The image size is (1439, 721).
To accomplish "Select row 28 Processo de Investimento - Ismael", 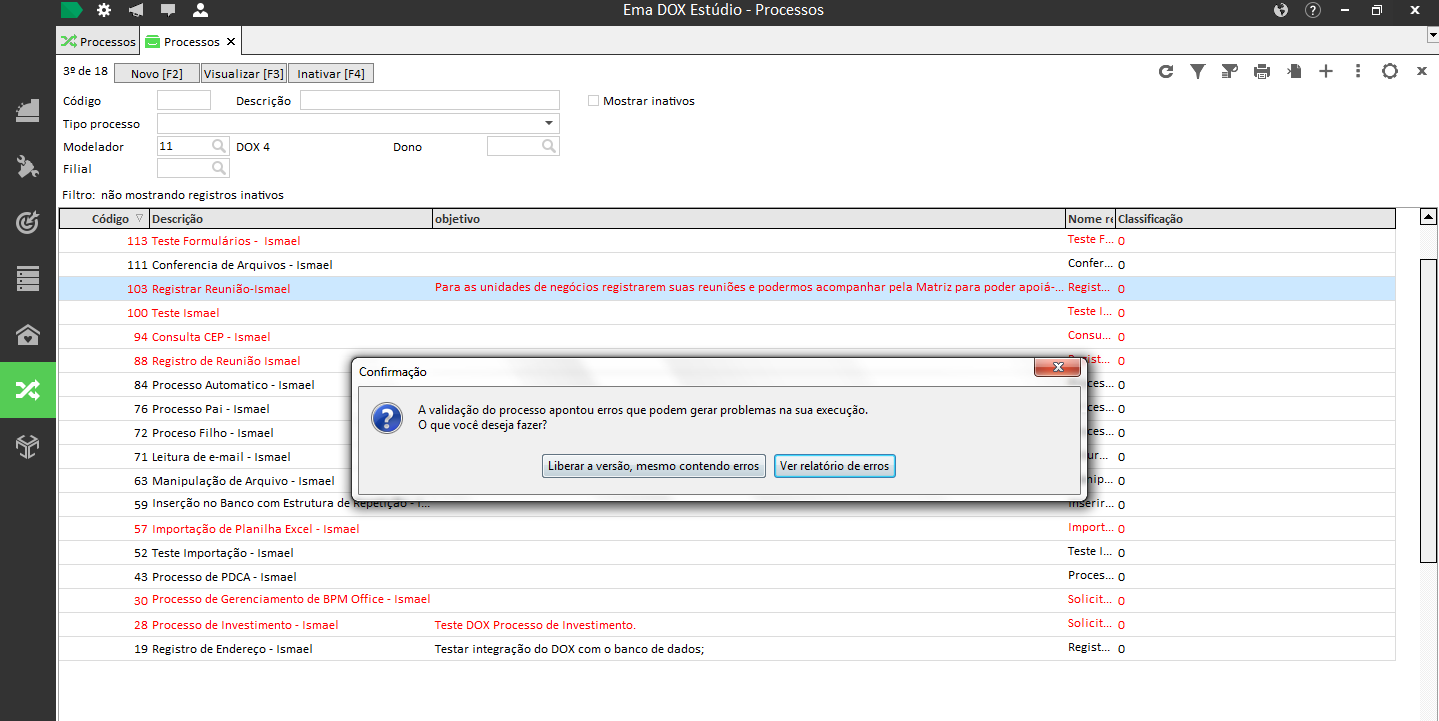I will [727, 625].
